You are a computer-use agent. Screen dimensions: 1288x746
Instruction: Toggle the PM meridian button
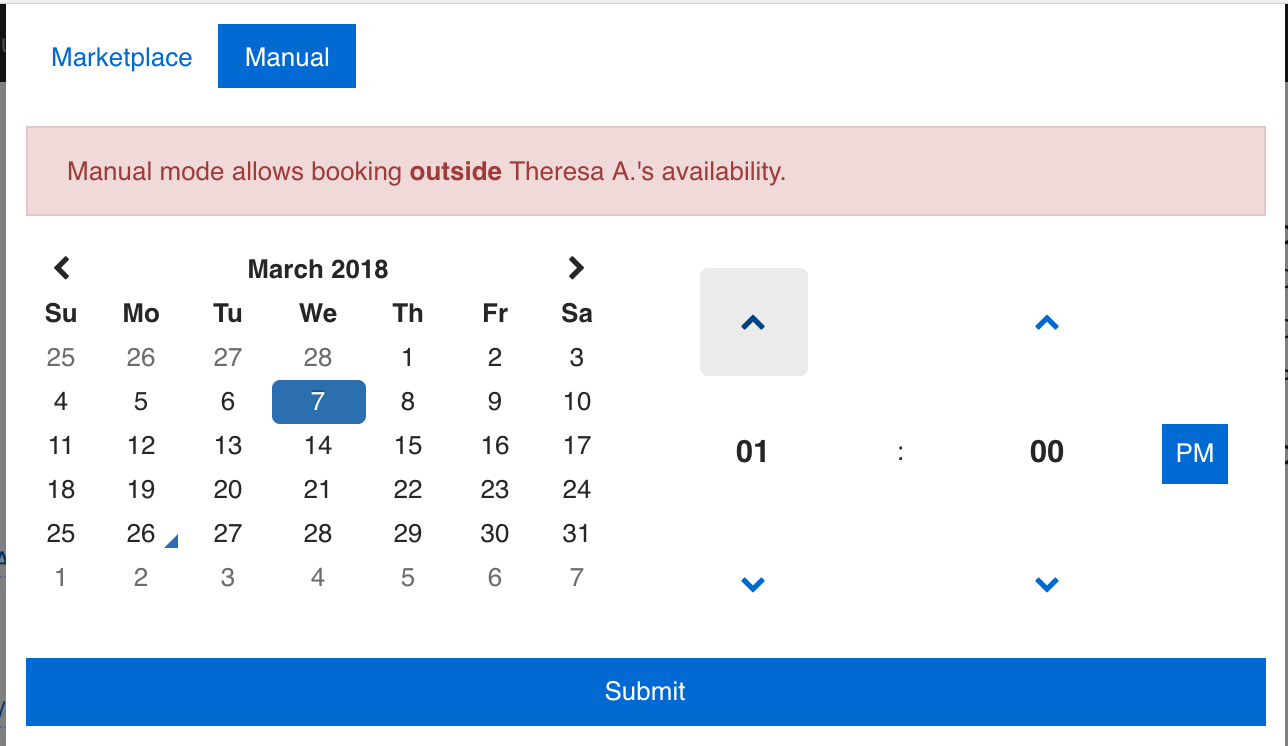tap(1194, 453)
